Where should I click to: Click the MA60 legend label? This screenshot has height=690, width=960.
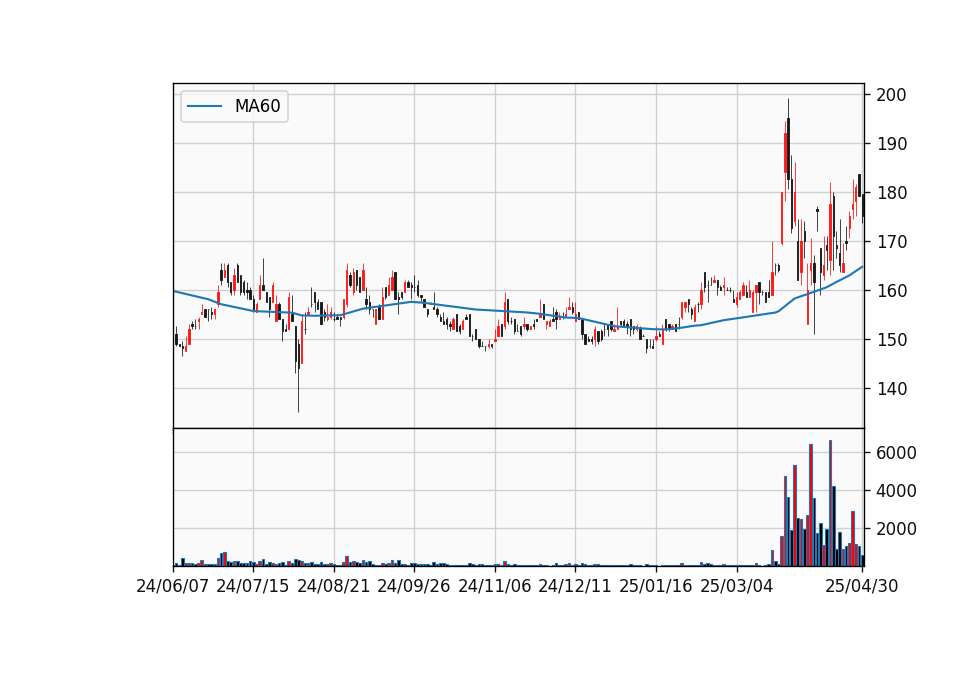(x=257, y=106)
